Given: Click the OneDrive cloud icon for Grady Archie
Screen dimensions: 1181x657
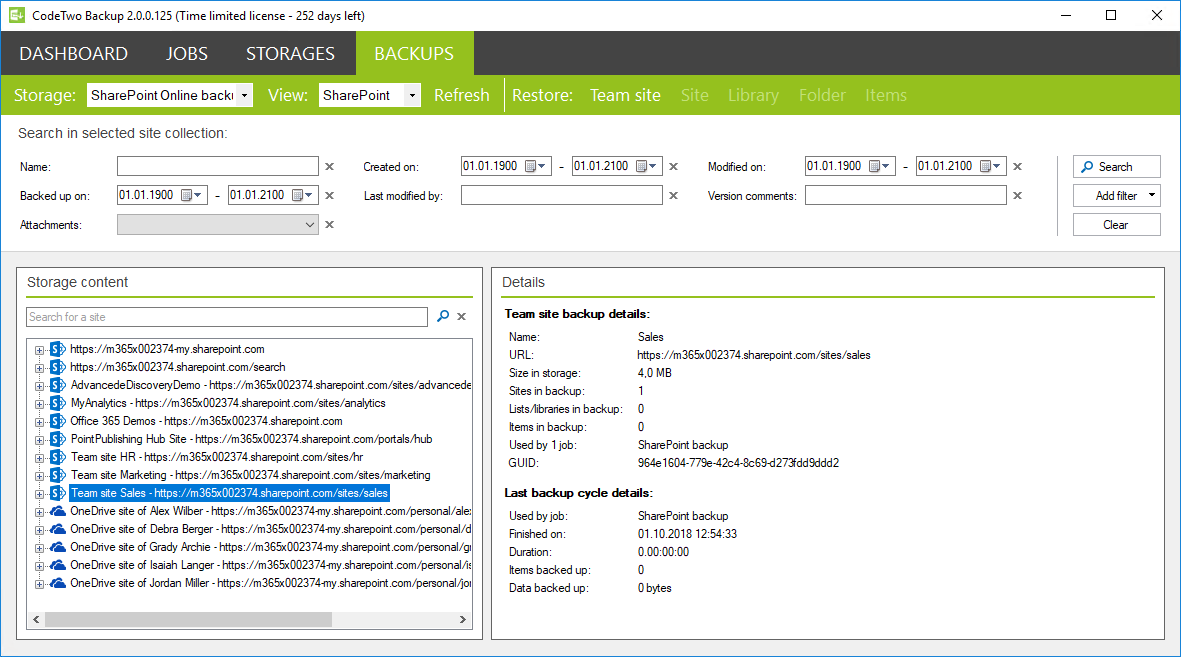Looking at the screenshot, I should click(58, 547).
